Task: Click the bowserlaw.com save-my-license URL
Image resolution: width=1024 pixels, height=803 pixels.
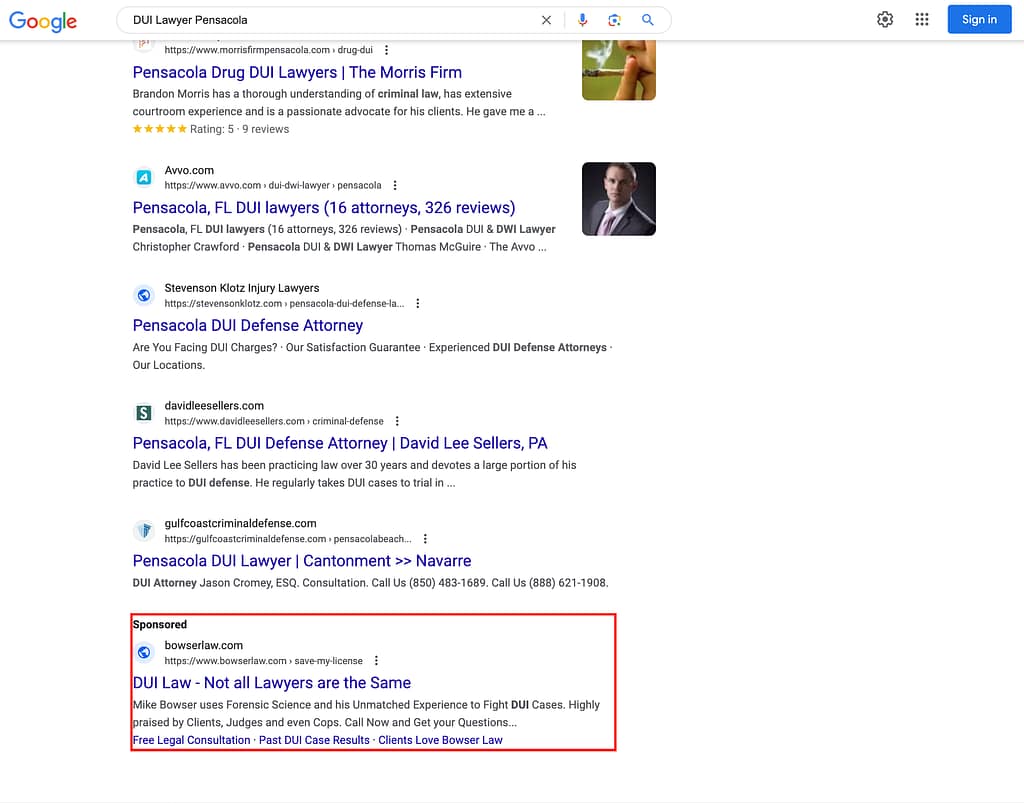Action: pyautogui.click(x=263, y=661)
